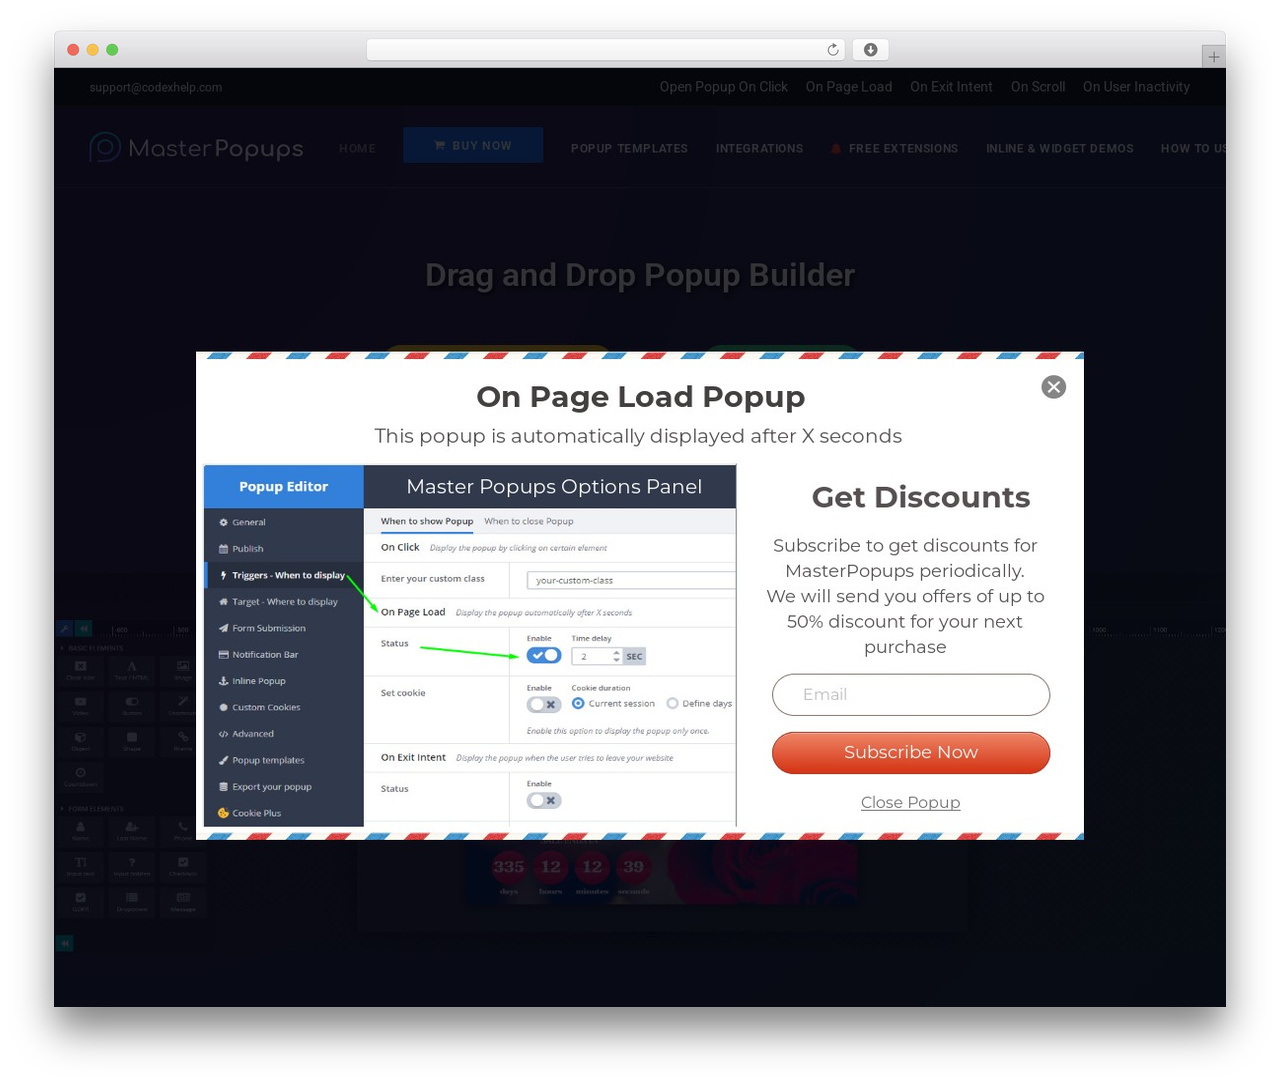
Task: Click the On Scroll top link
Action: [1038, 87]
